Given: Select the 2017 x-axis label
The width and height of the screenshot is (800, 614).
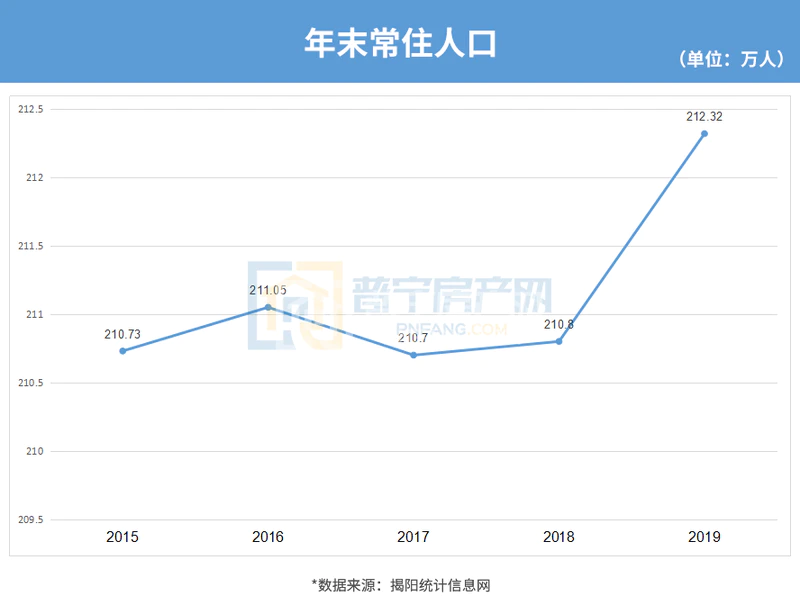Looking at the screenshot, I should coord(413,537).
